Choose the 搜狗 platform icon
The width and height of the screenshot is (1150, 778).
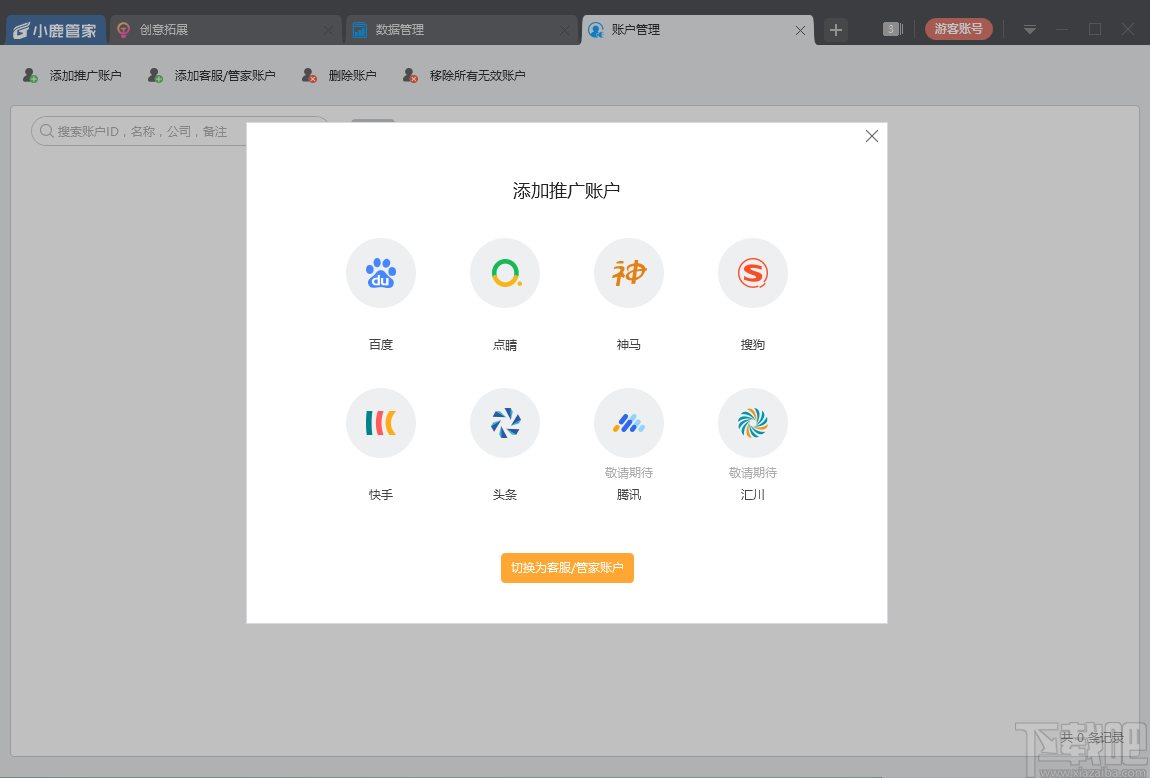tap(752, 273)
